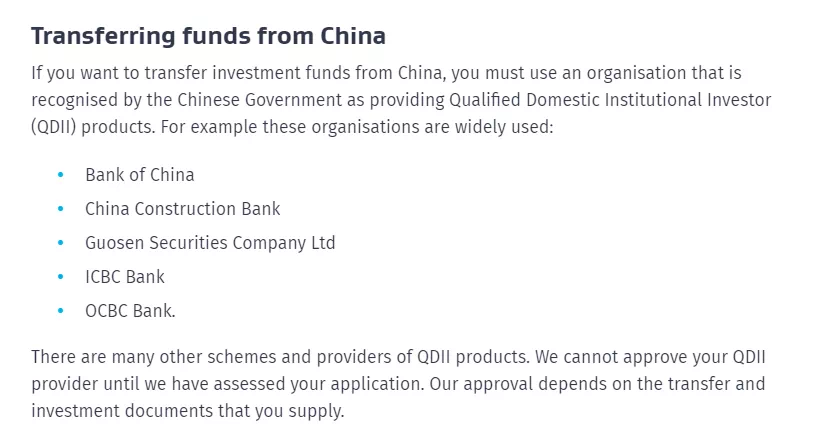This screenshot has height=447, width=823.
Task: Click the words 'Chinese Government' in paragraph
Action: [x=260, y=100]
